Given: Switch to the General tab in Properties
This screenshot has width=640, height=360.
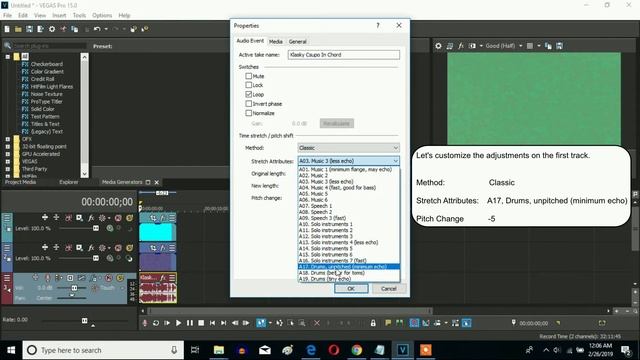Looking at the screenshot, I should [x=298, y=42].
